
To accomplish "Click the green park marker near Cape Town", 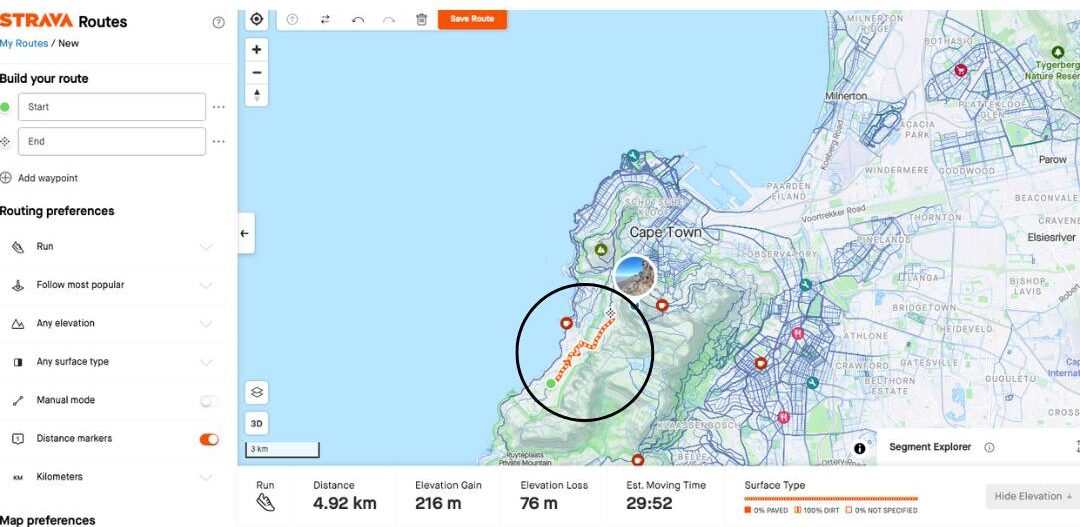I will [601, 249].
